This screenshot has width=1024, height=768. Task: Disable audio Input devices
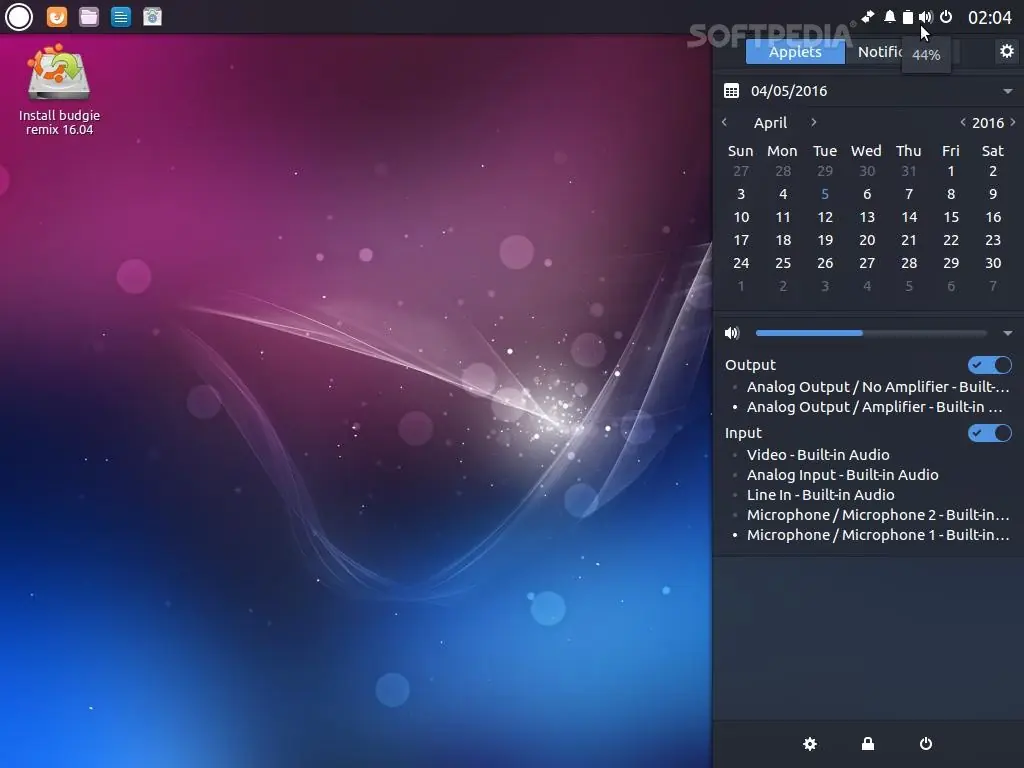pyautogui.click(x=989, y=433)
